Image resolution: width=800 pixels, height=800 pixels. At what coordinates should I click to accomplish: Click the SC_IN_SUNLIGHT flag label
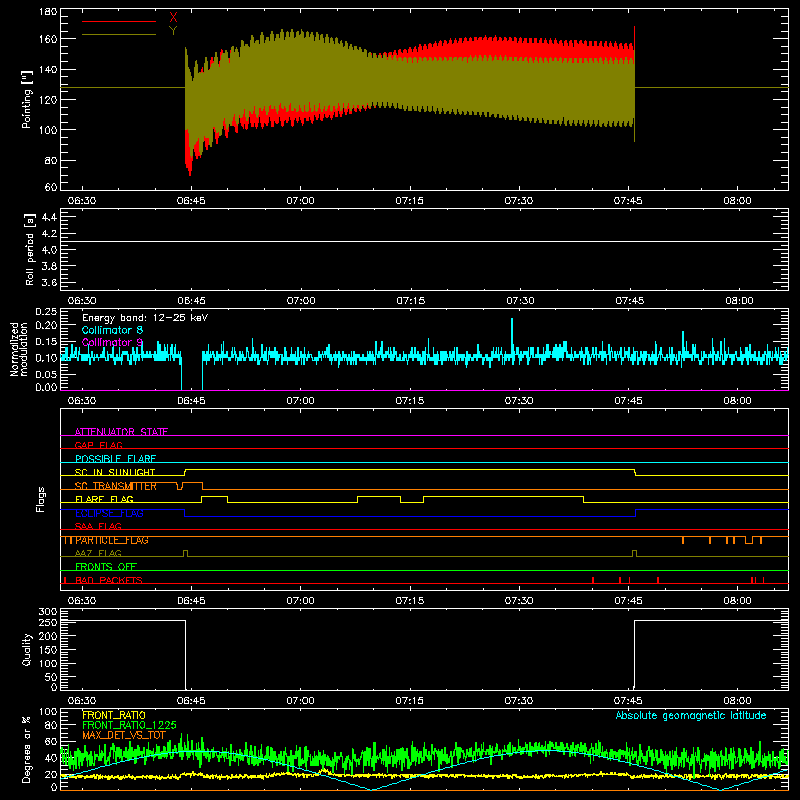115,472
